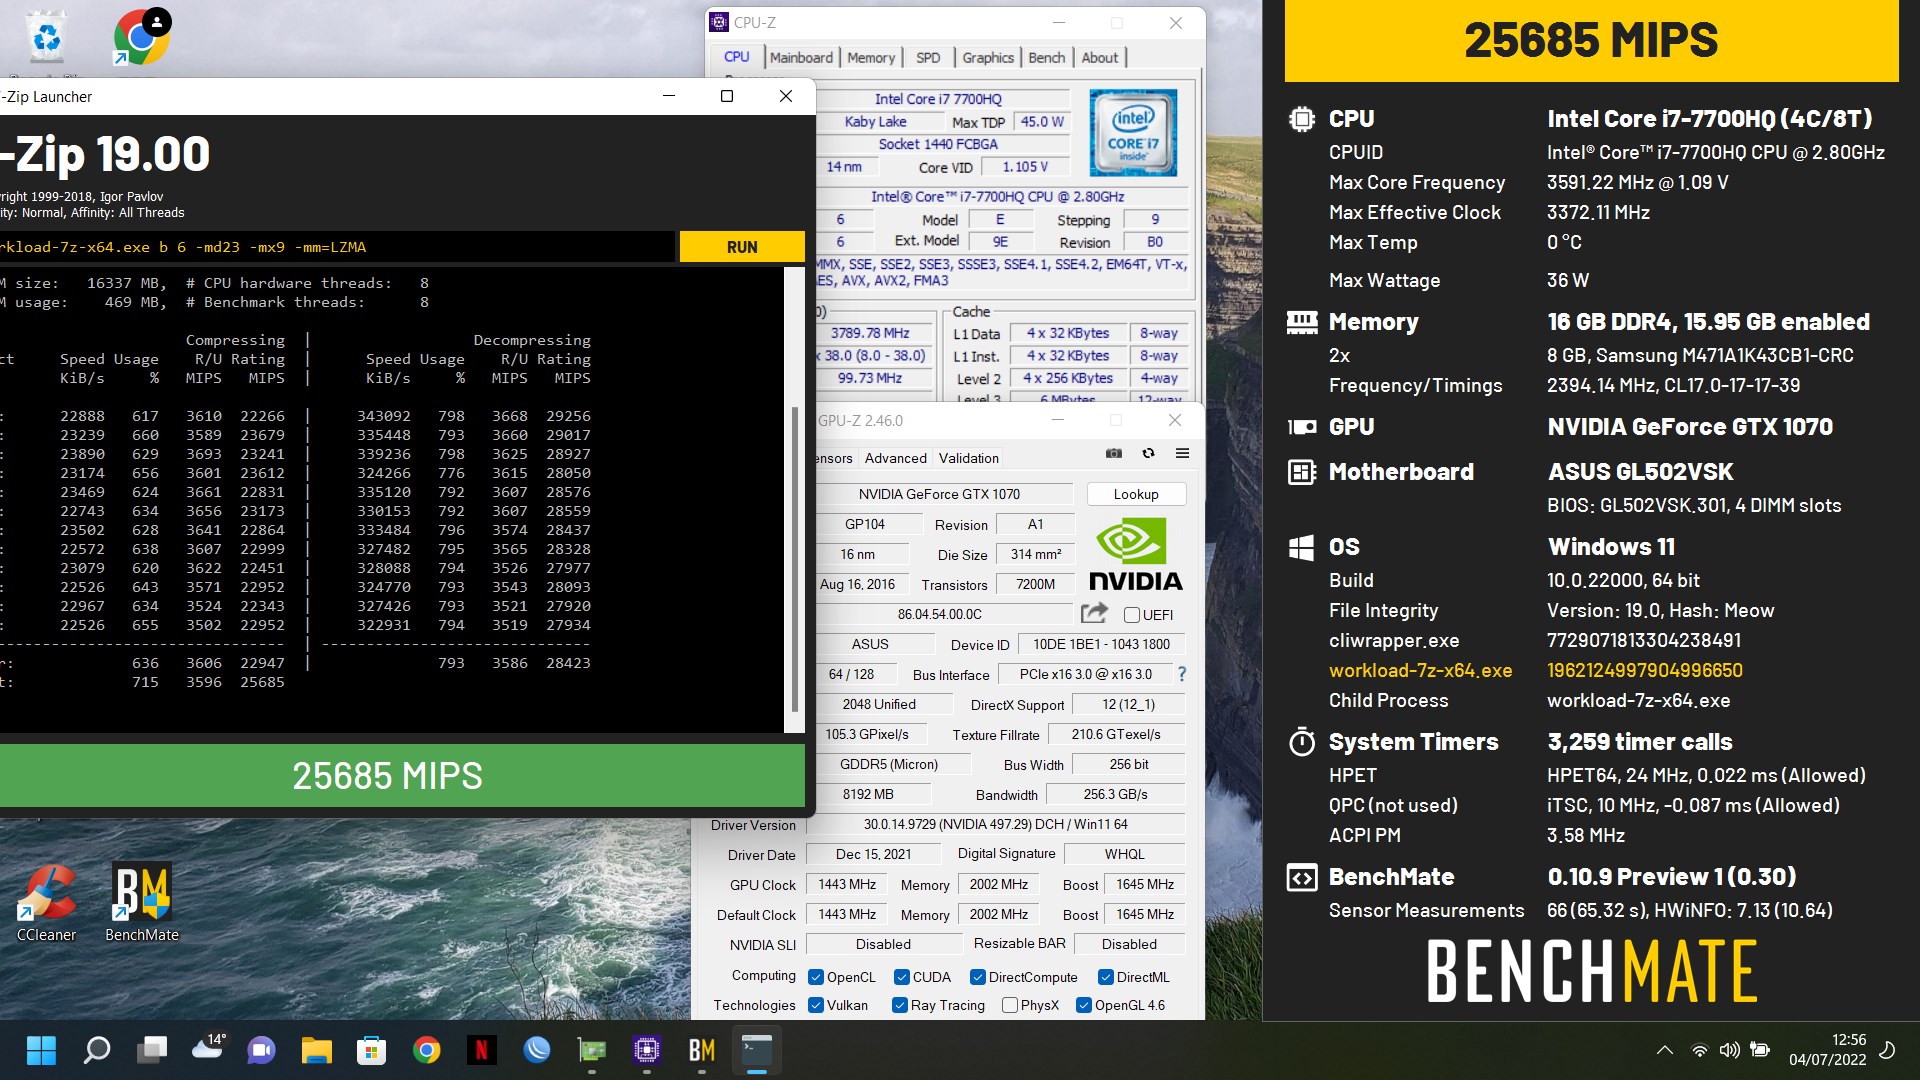Open the Focus assist moon tray icon
This screenshot has height=1080, width=1920.
coord(1887,1050)
